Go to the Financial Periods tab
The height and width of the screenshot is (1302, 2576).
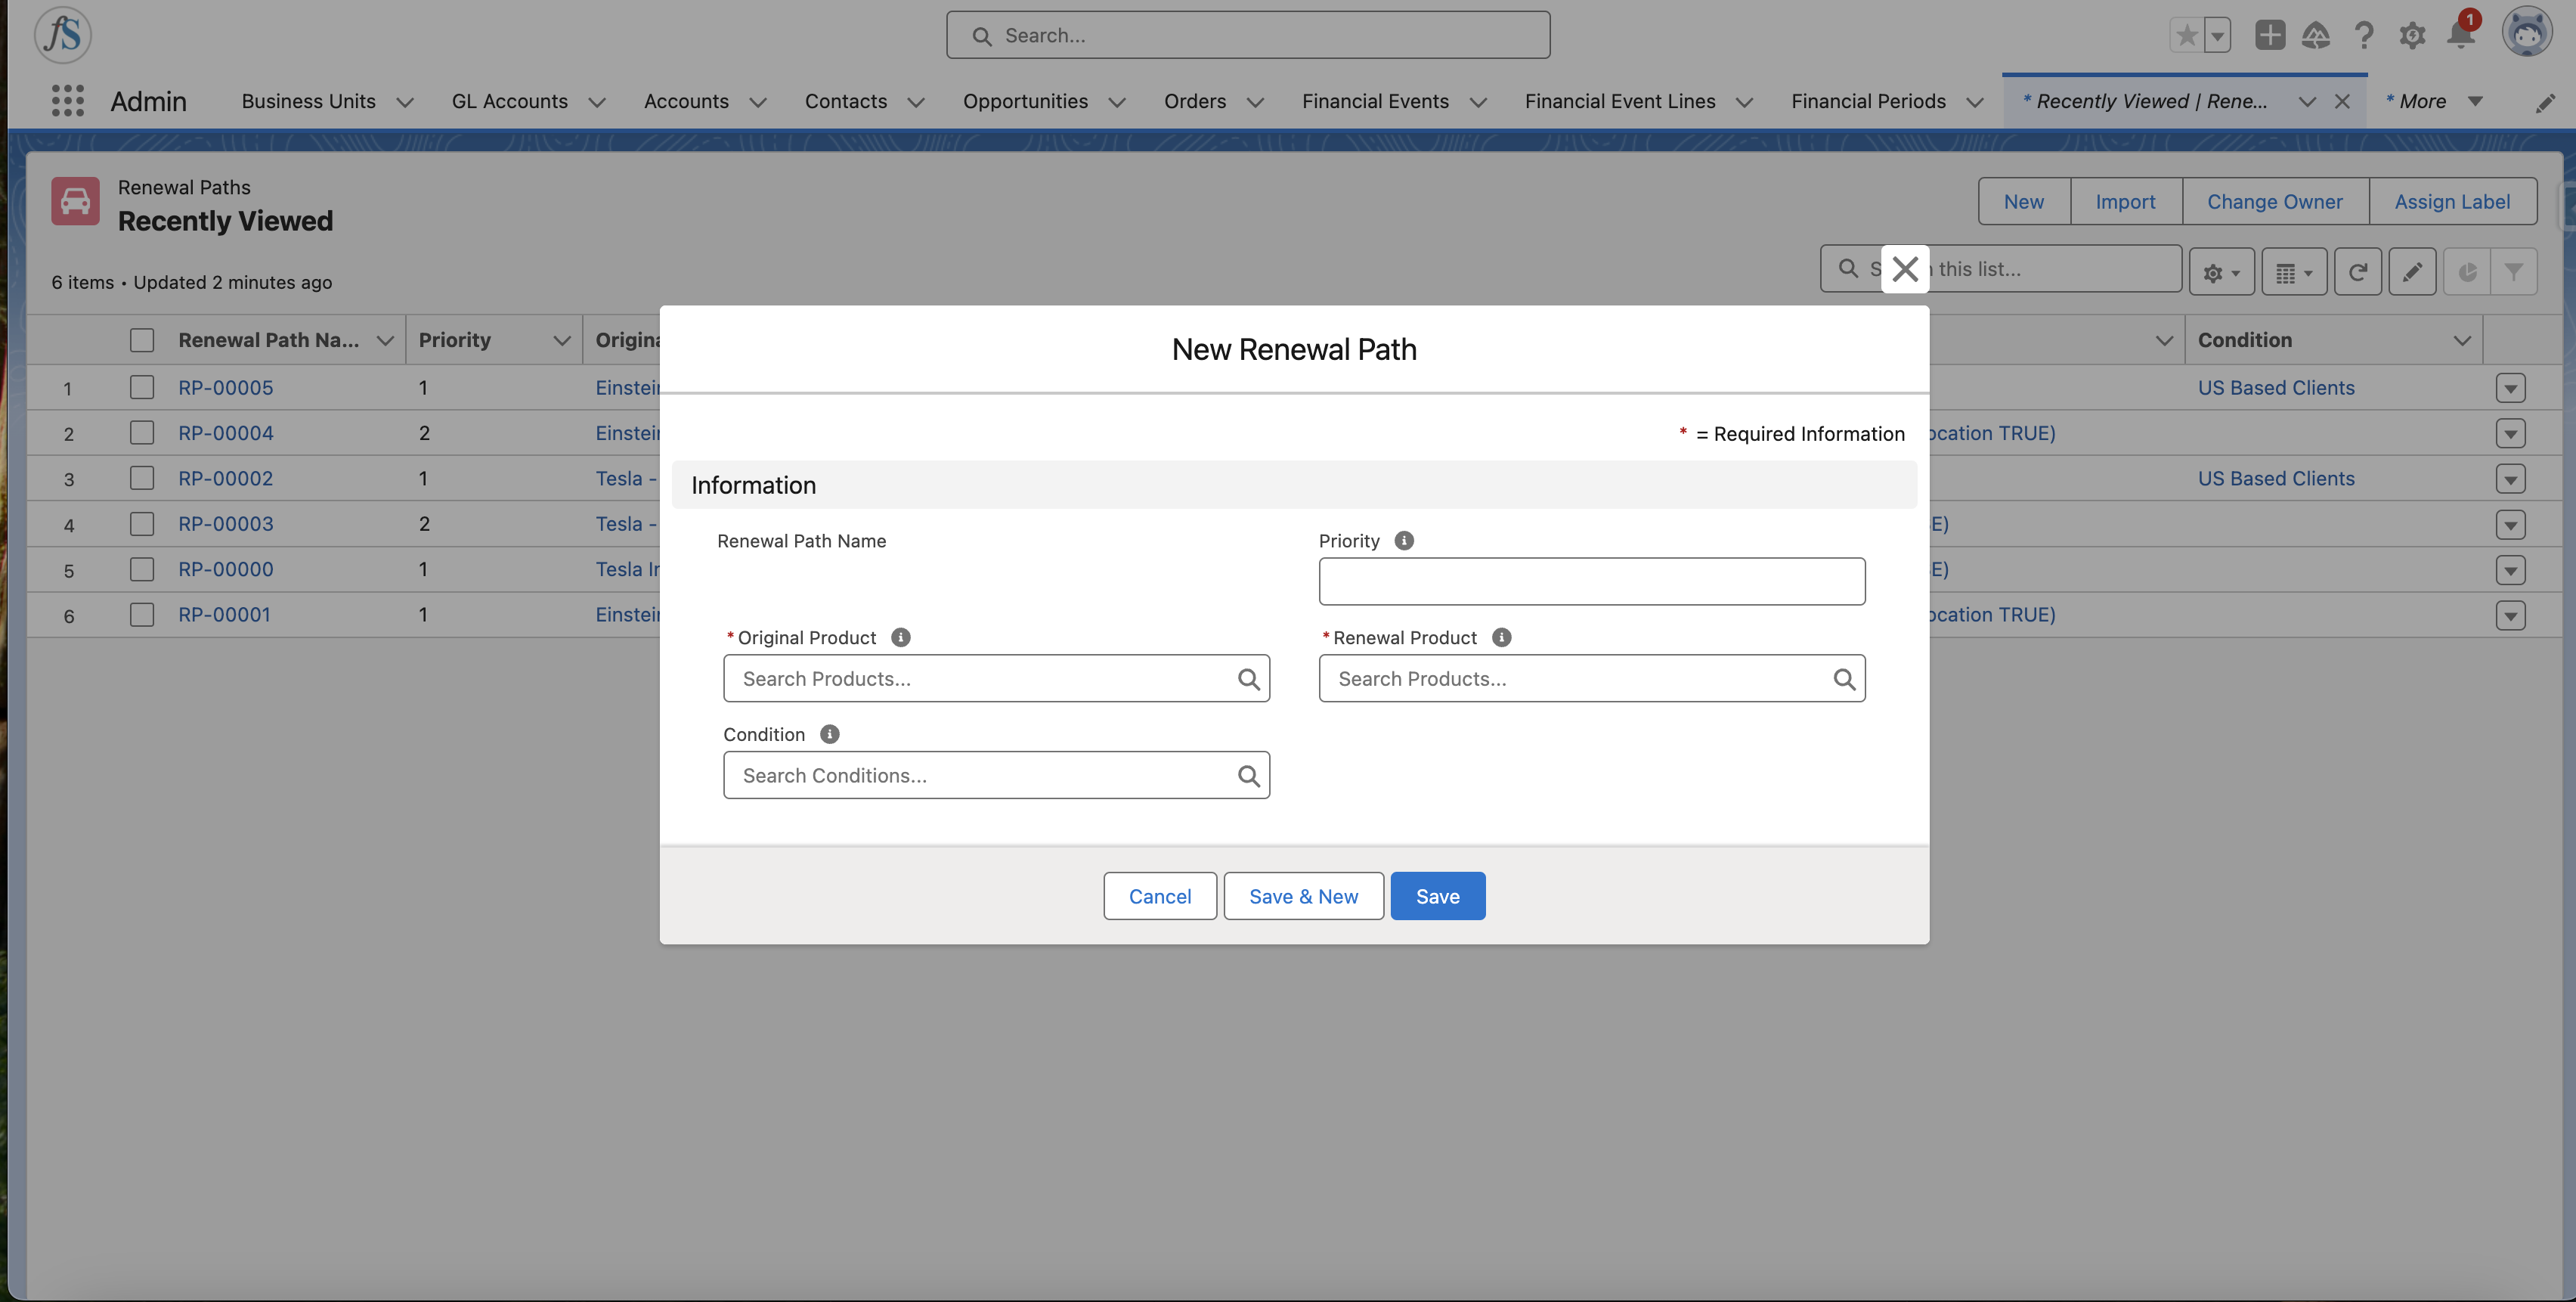point(1868,102)
